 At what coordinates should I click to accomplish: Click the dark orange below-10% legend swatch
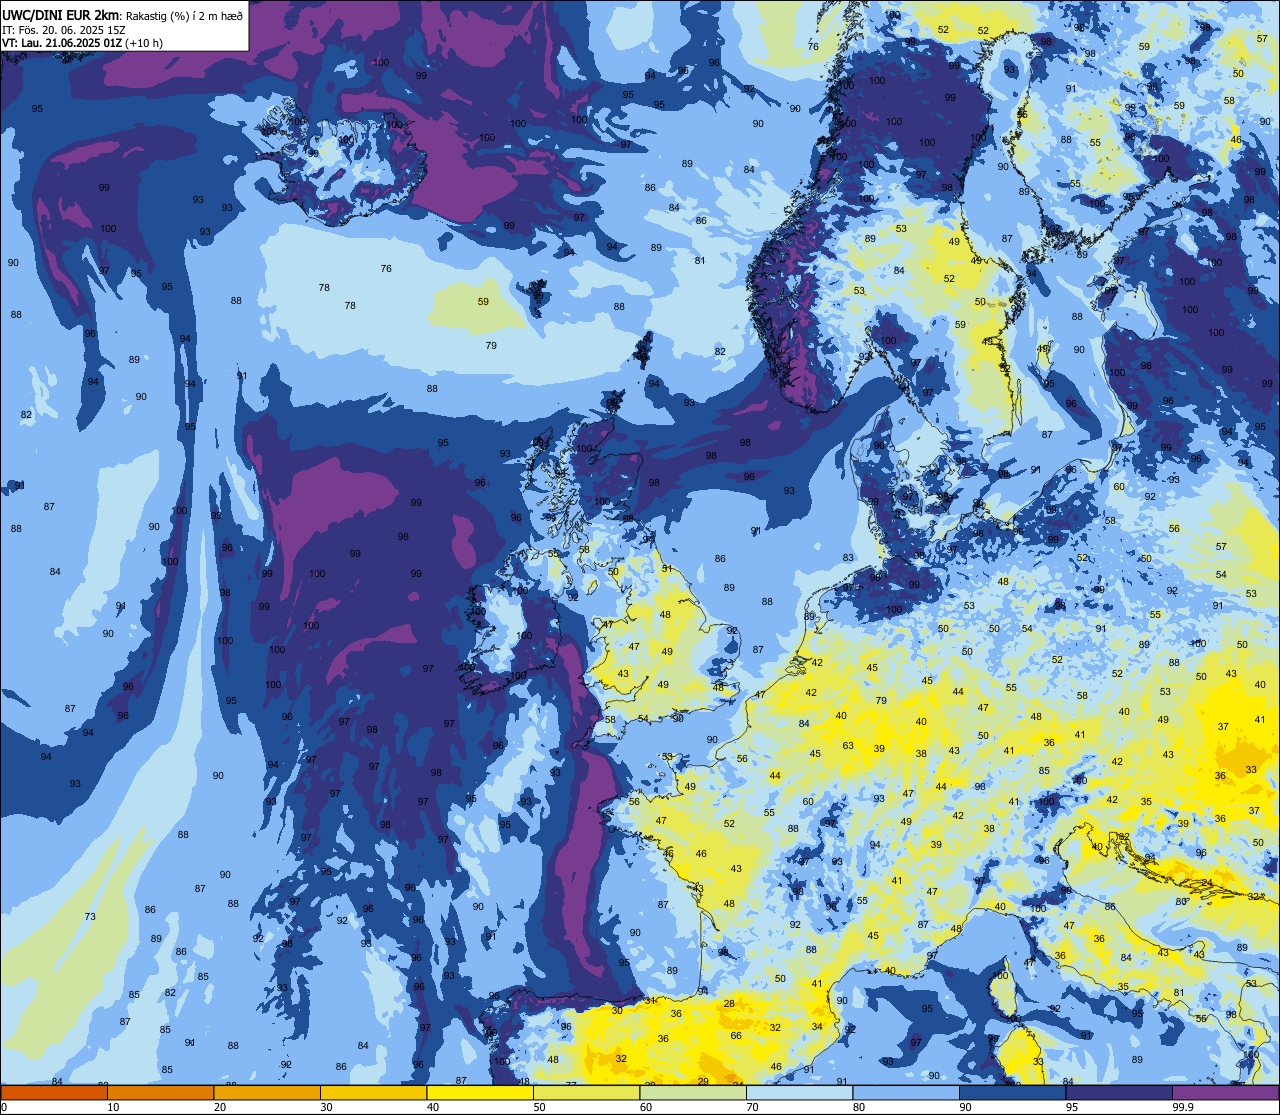[54, 1092]
